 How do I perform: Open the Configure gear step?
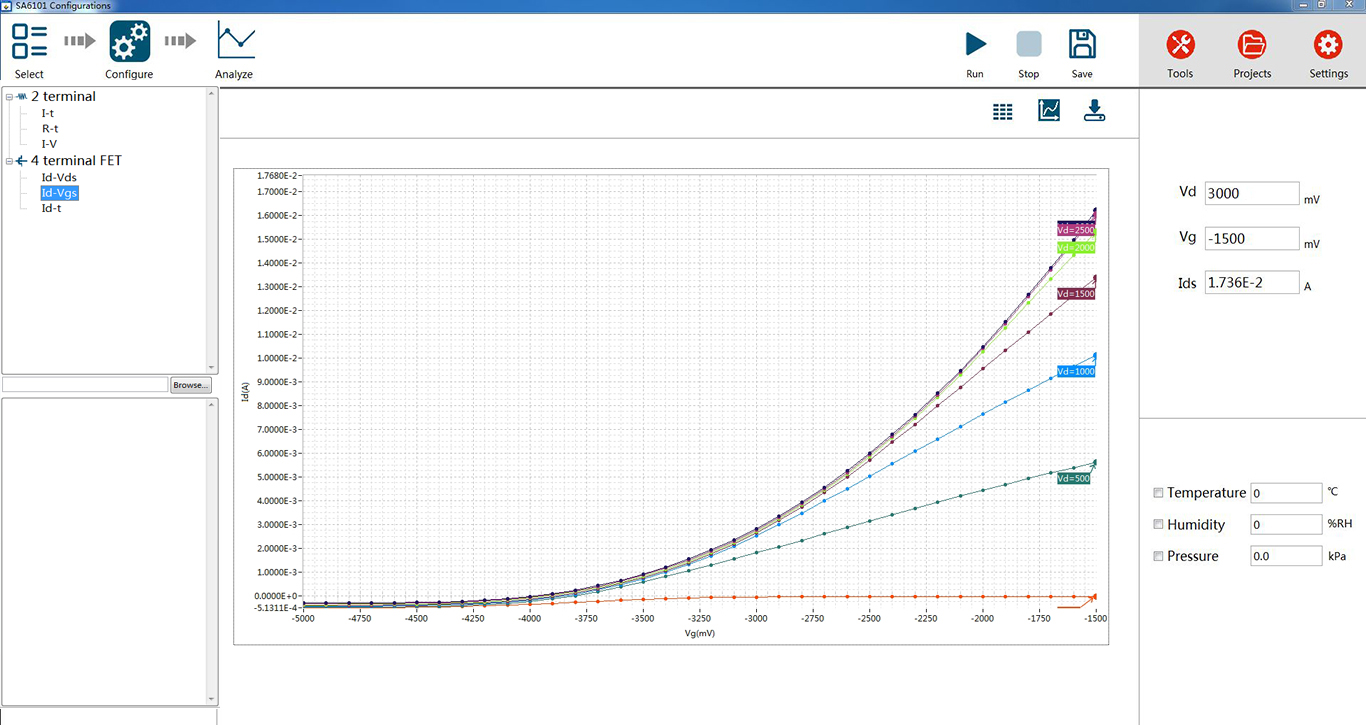point(129,42)
